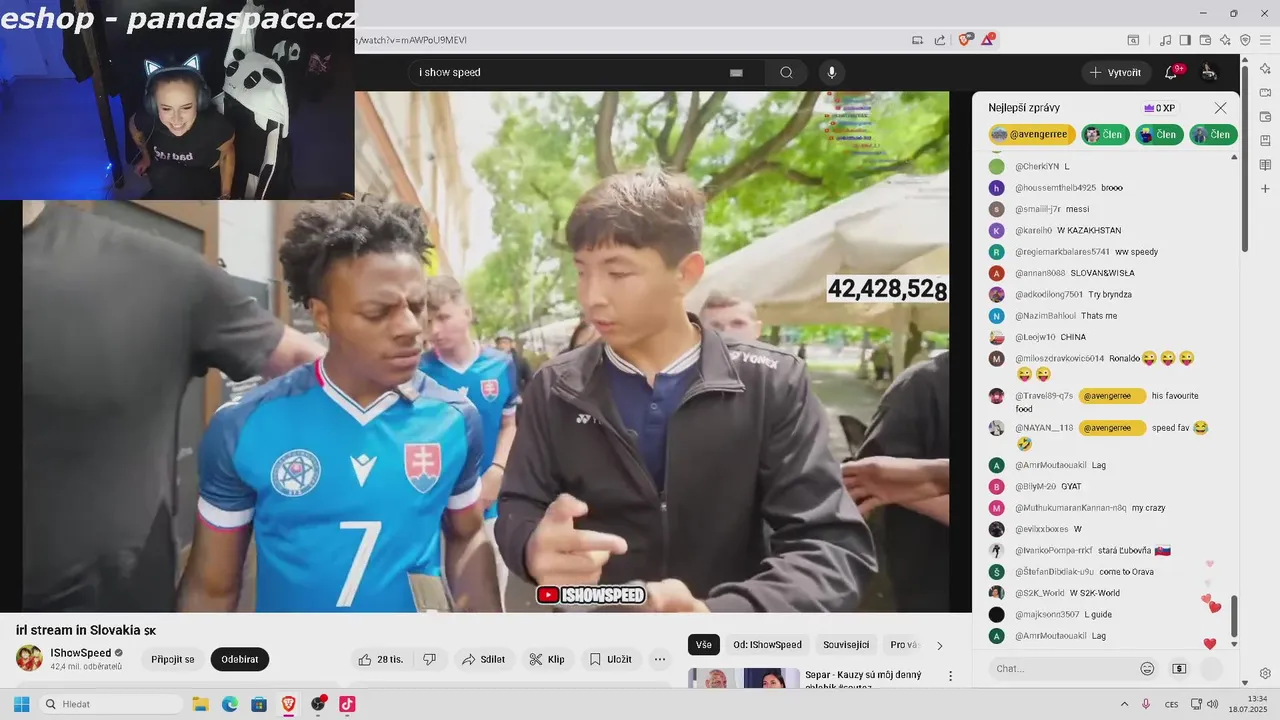Screen dimensions: 1280x720
Task: Click the install/cast screen icon in address bar
Action: 917,40
